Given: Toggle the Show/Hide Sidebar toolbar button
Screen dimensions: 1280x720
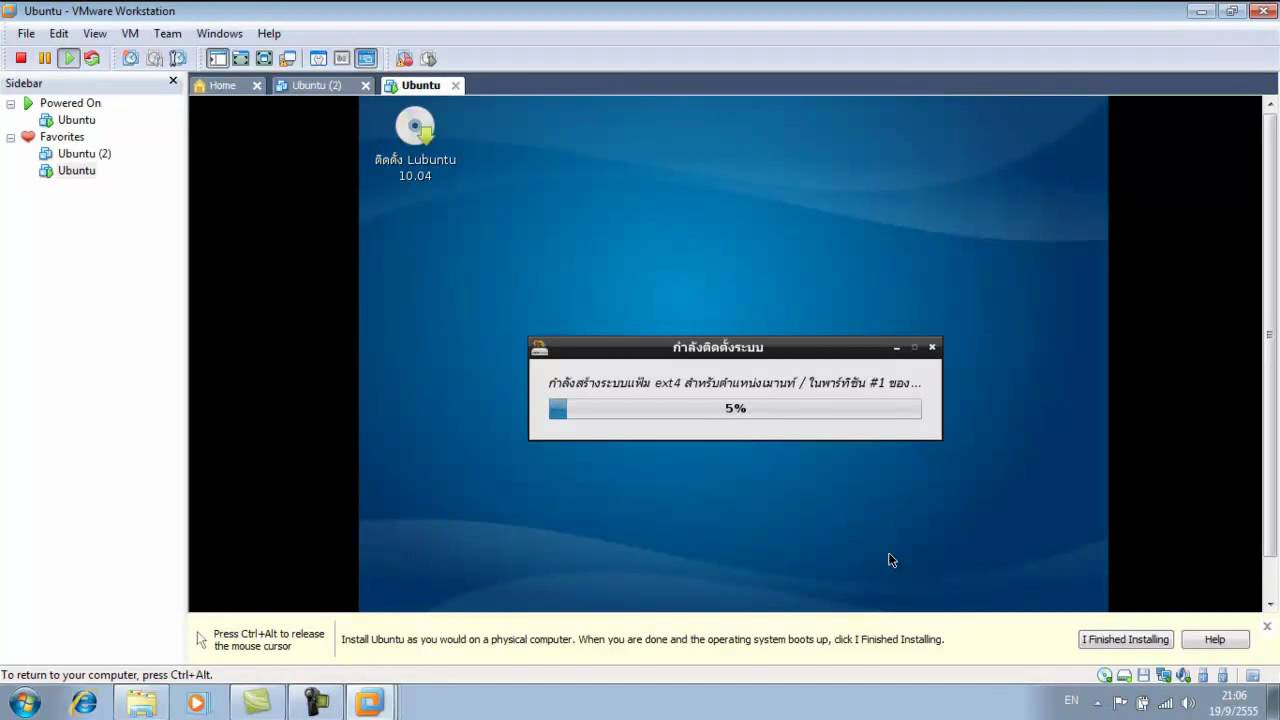Looking at the screenshot, I should coord(217,58).
